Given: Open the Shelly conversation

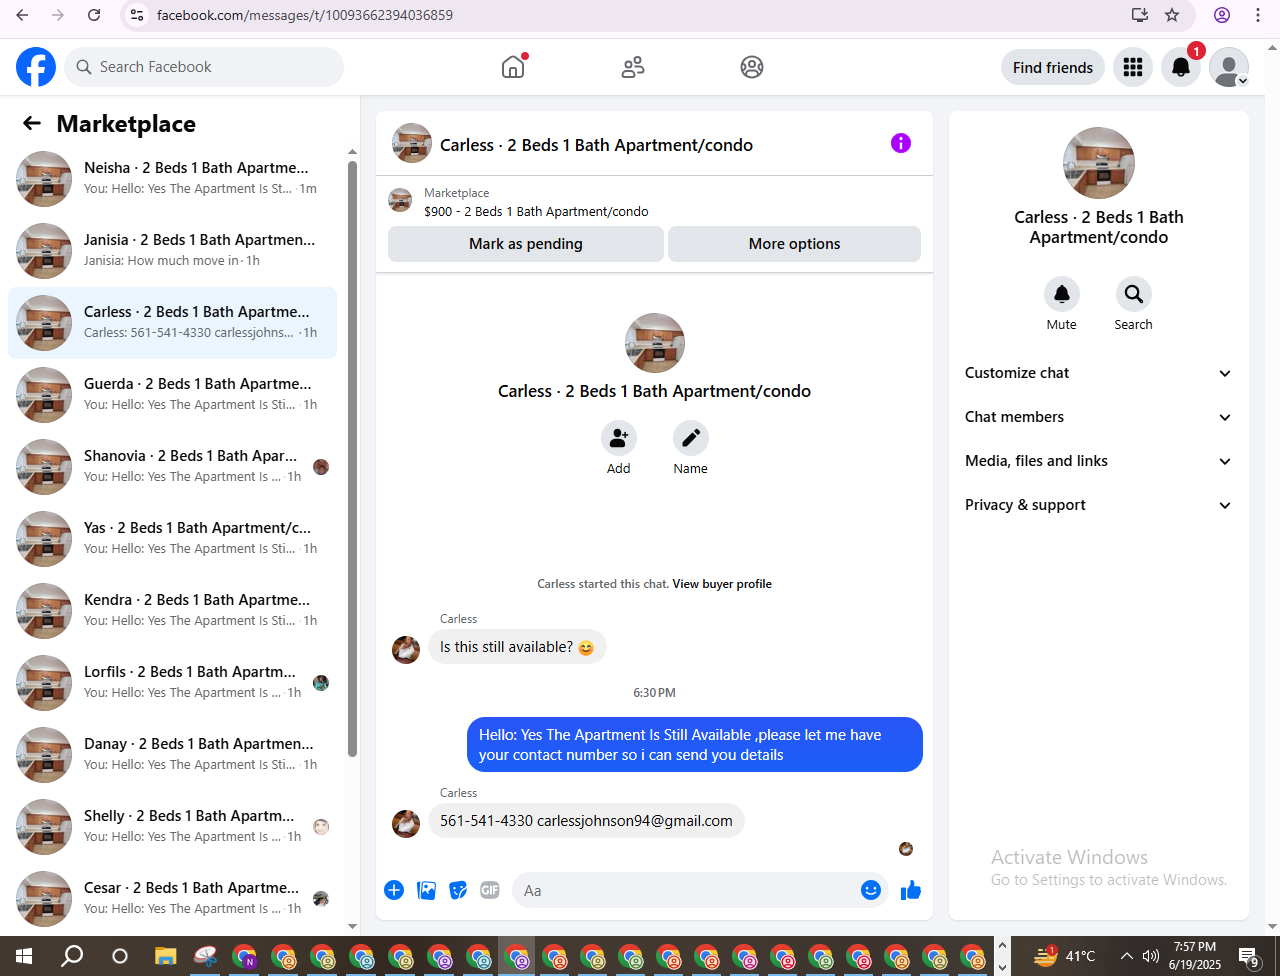Looking at the screenshot, I should point(172,827).
